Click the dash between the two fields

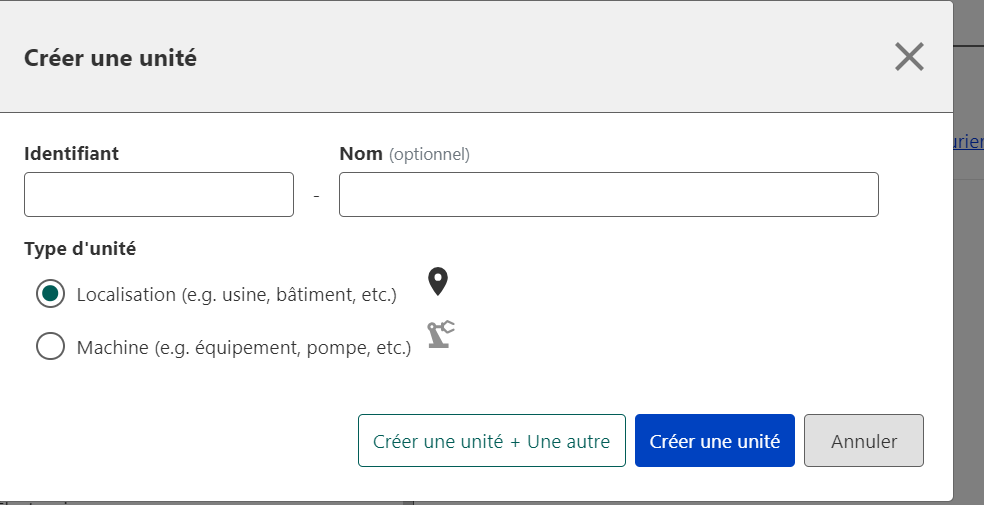(x=316, y=196)
